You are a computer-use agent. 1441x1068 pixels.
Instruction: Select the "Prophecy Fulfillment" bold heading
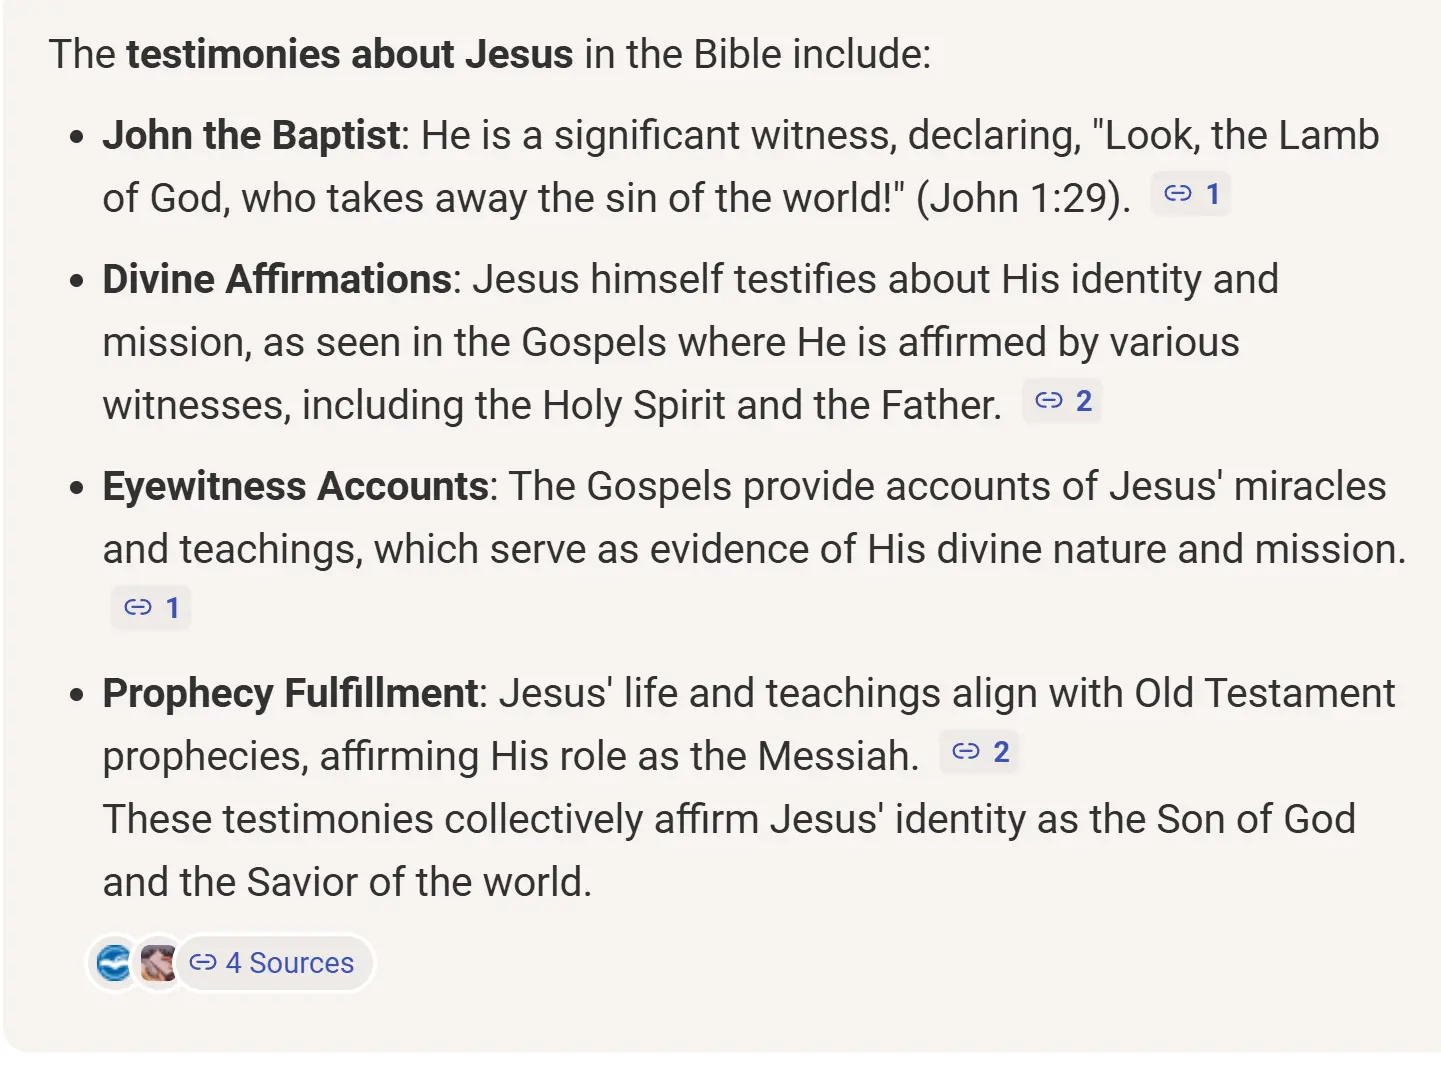290,693
